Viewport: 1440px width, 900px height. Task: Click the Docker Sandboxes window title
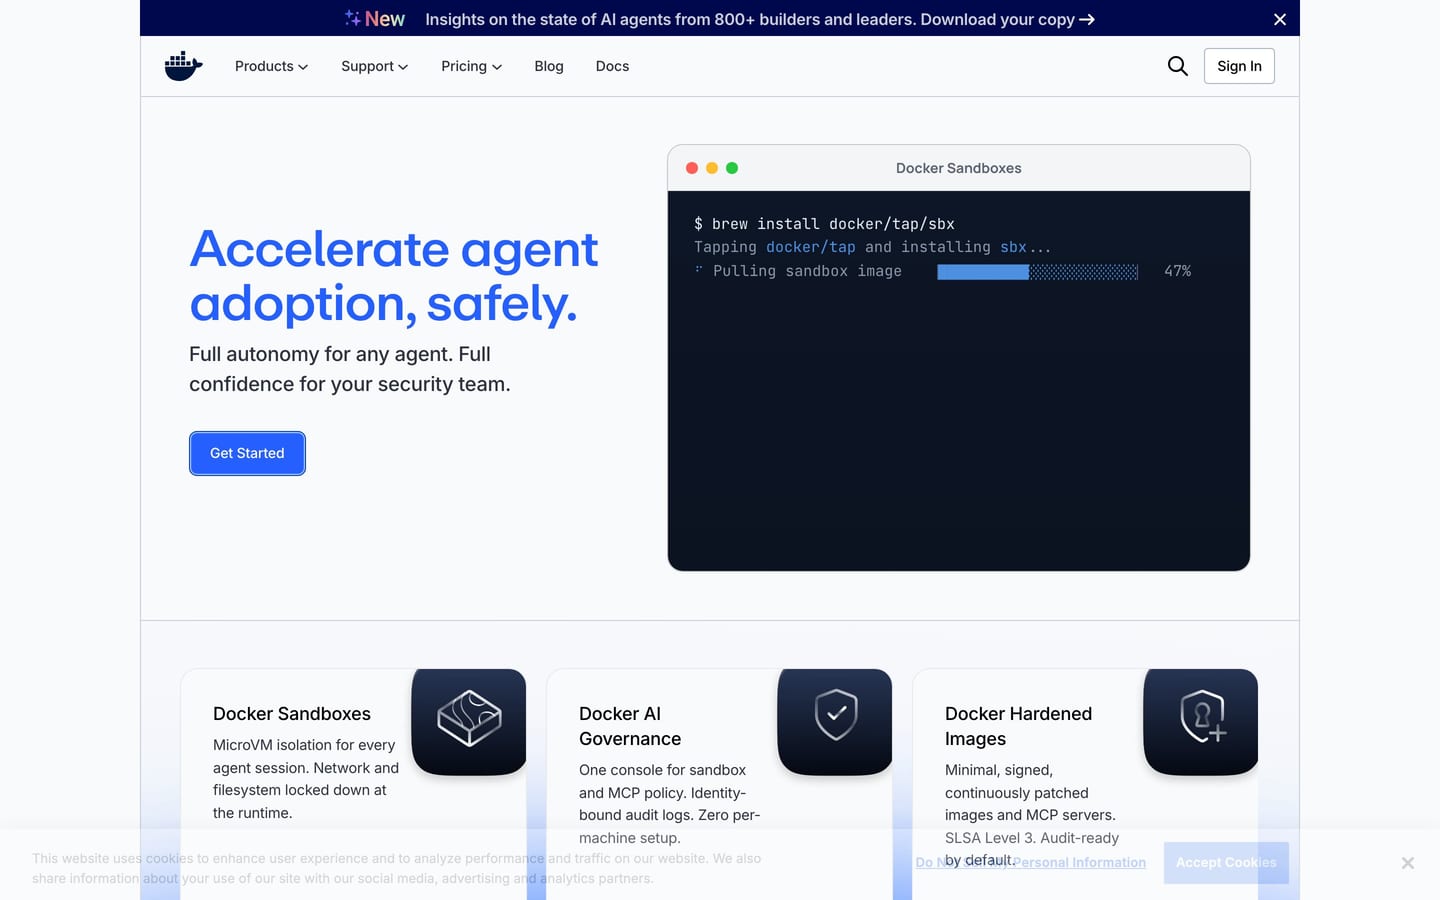(x=958, y=168)
